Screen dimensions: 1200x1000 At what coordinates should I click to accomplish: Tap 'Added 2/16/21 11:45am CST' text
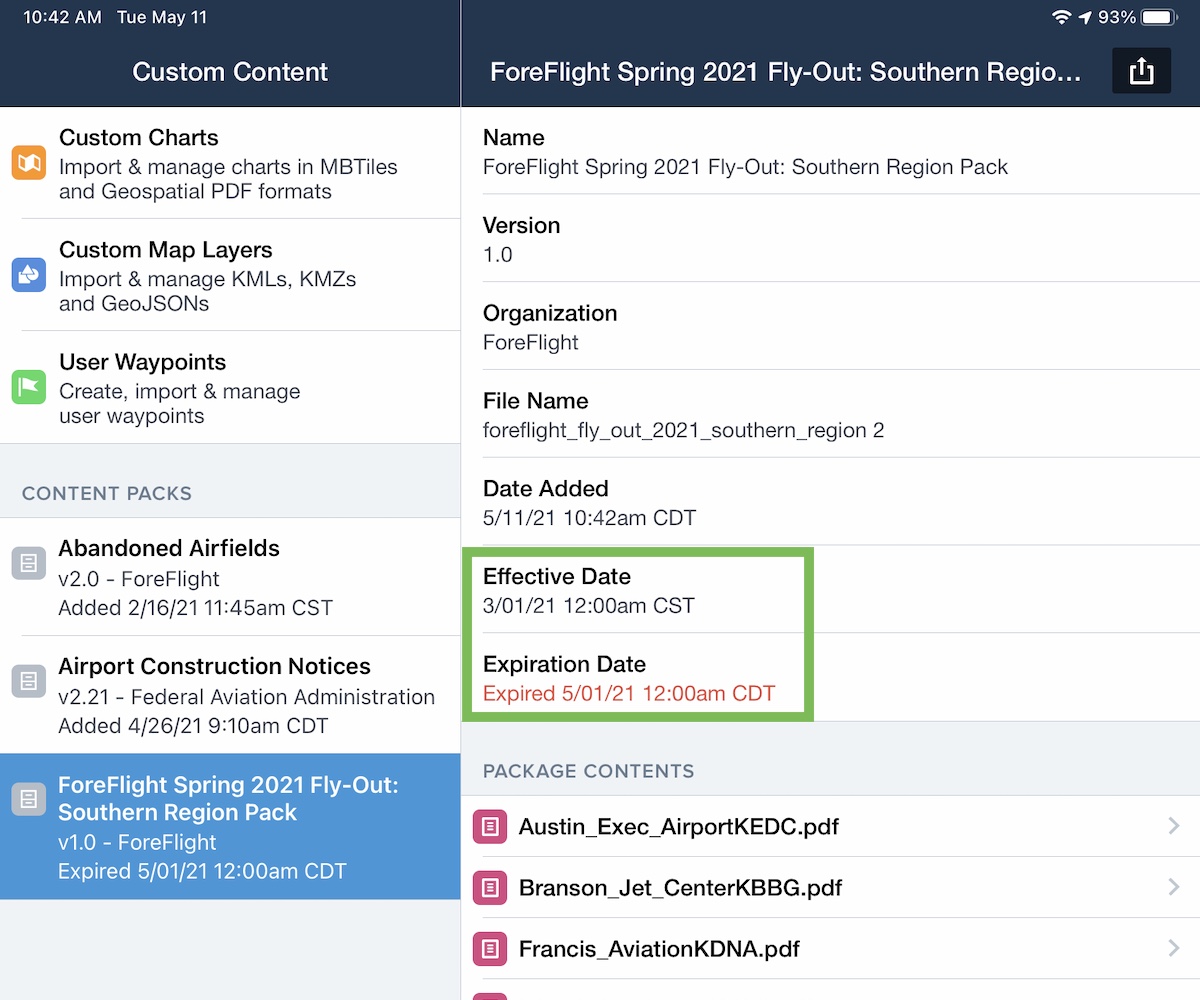pyautogui.click(x=196, y=608)
